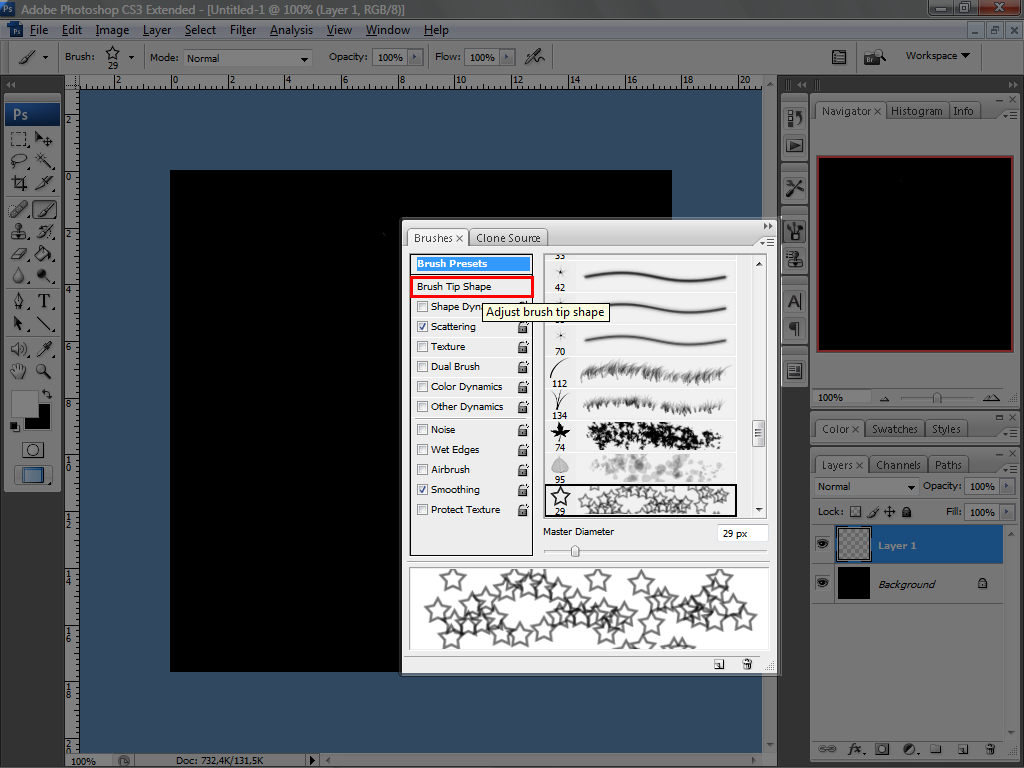Select the Eyedropper tool

tap(44, 349)
